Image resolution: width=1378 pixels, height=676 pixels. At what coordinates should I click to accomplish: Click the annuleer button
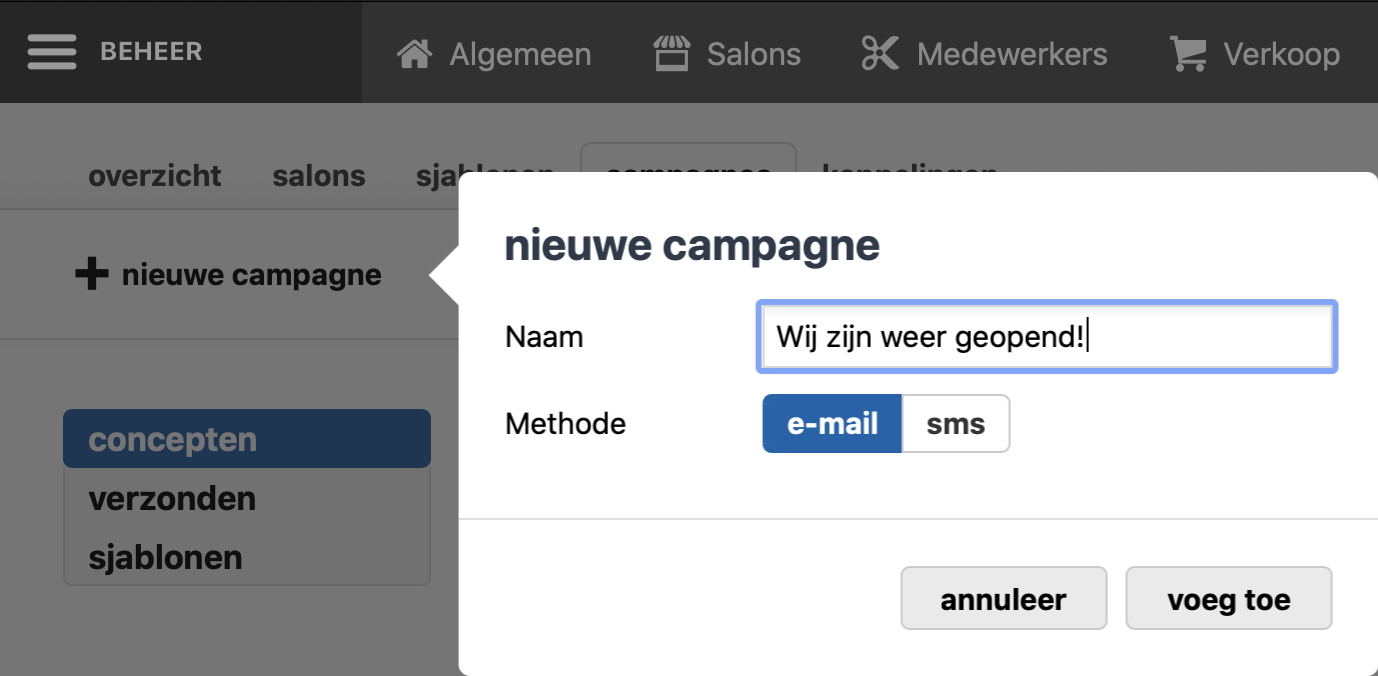tap(1004, 599)
